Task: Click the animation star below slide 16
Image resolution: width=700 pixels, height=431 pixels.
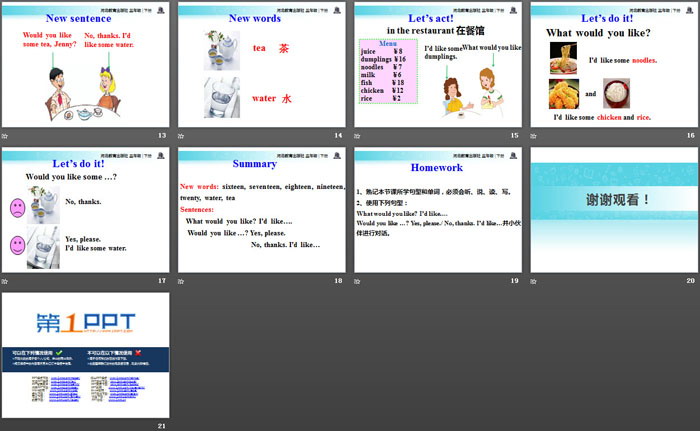Action: (x=533, y=134)
